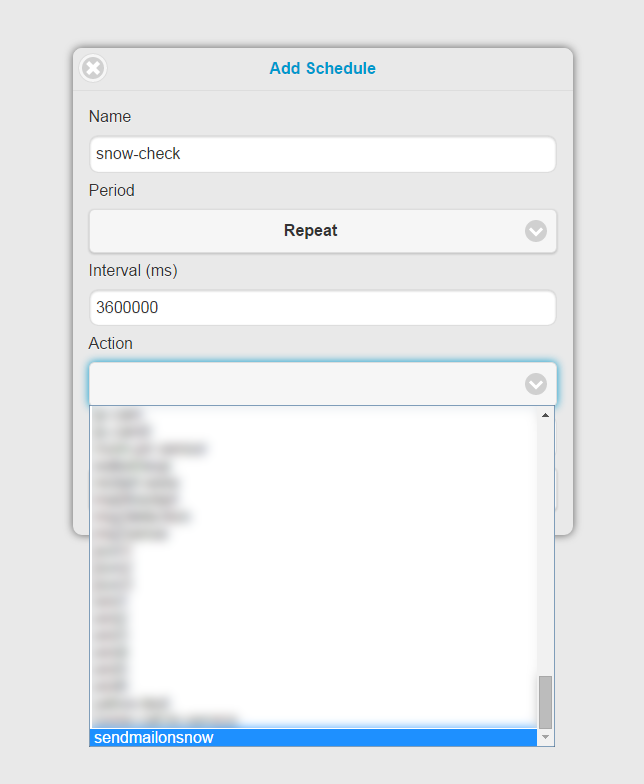644x784 pixels.
Task: Click the chevron icon in Action dropdown
Action: pyautogui.click(x=536, y=384)
